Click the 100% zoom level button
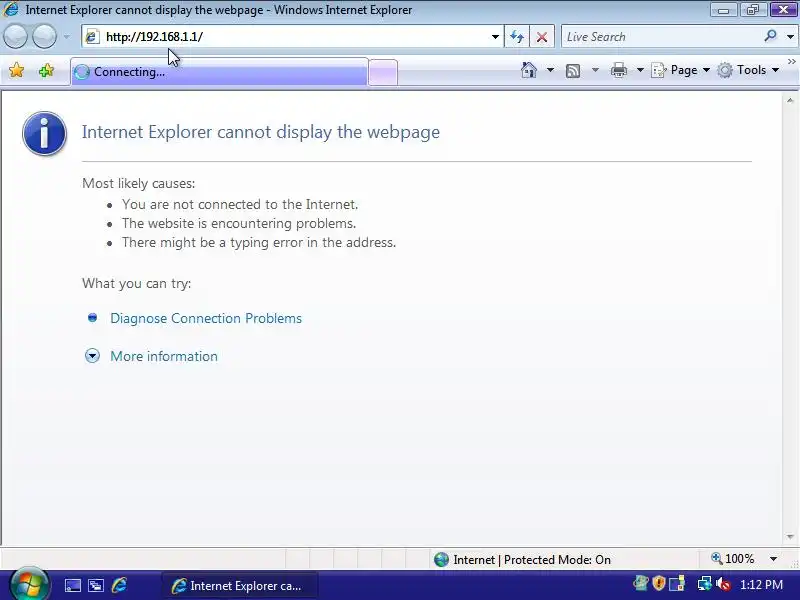The image size is (800, 600). (x=733, y=559)
